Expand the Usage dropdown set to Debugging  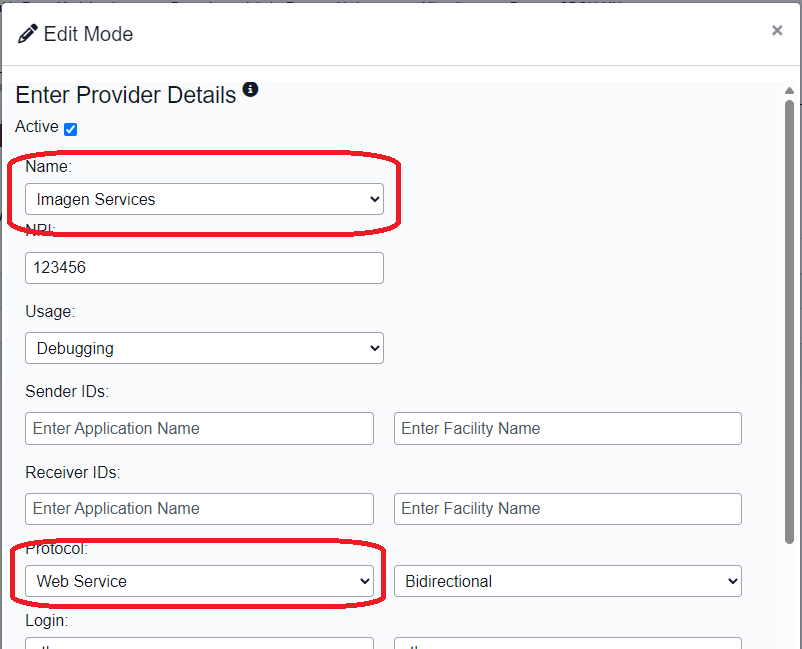[204, 348]
